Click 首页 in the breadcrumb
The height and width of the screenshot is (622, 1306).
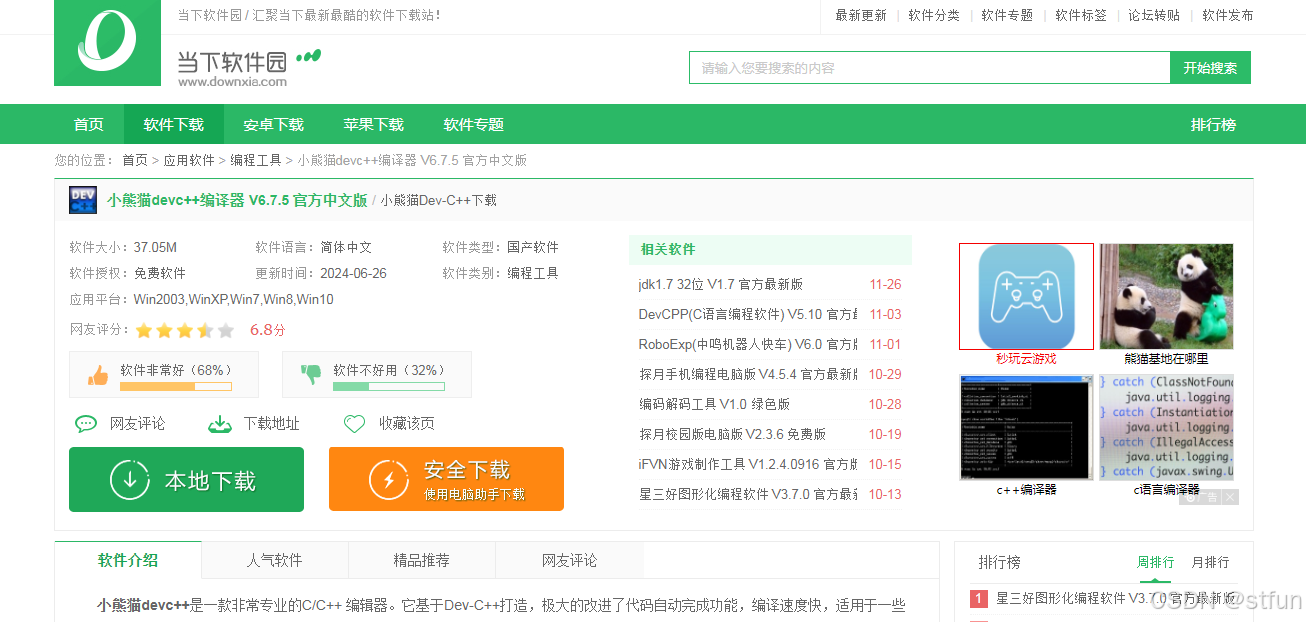tap(135, 160)
